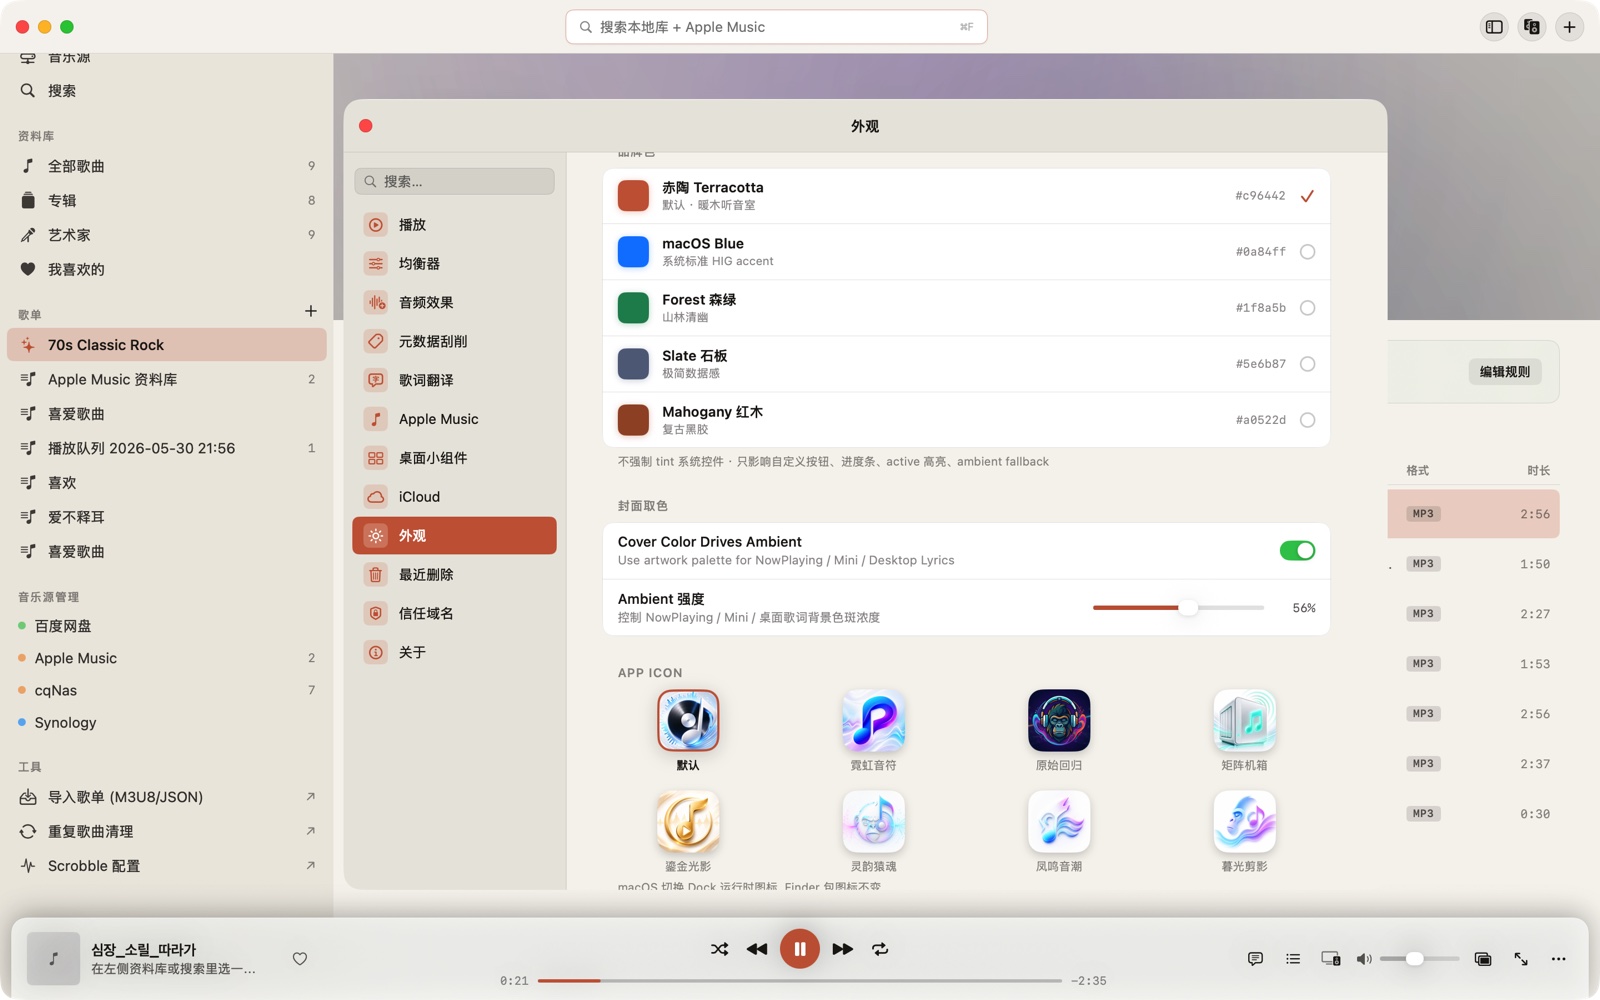Disable Cover Color Drives Ambient switch

pos(1297,551)
